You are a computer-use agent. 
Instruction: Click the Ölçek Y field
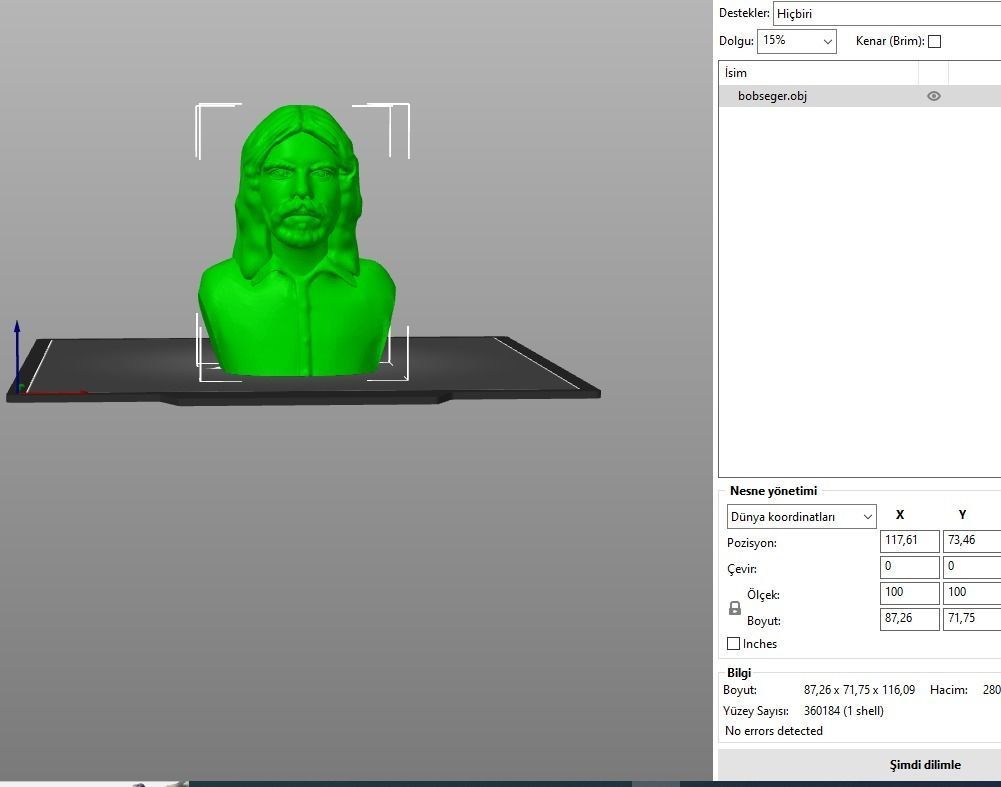(972, 593)
